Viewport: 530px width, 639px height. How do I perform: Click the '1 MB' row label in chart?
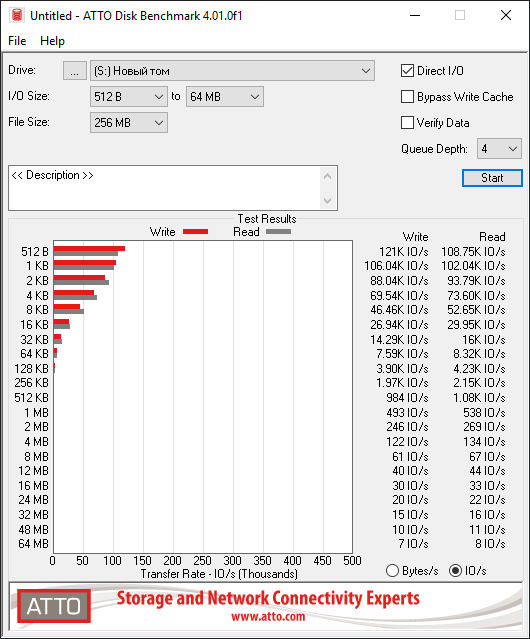click(36, 413)
